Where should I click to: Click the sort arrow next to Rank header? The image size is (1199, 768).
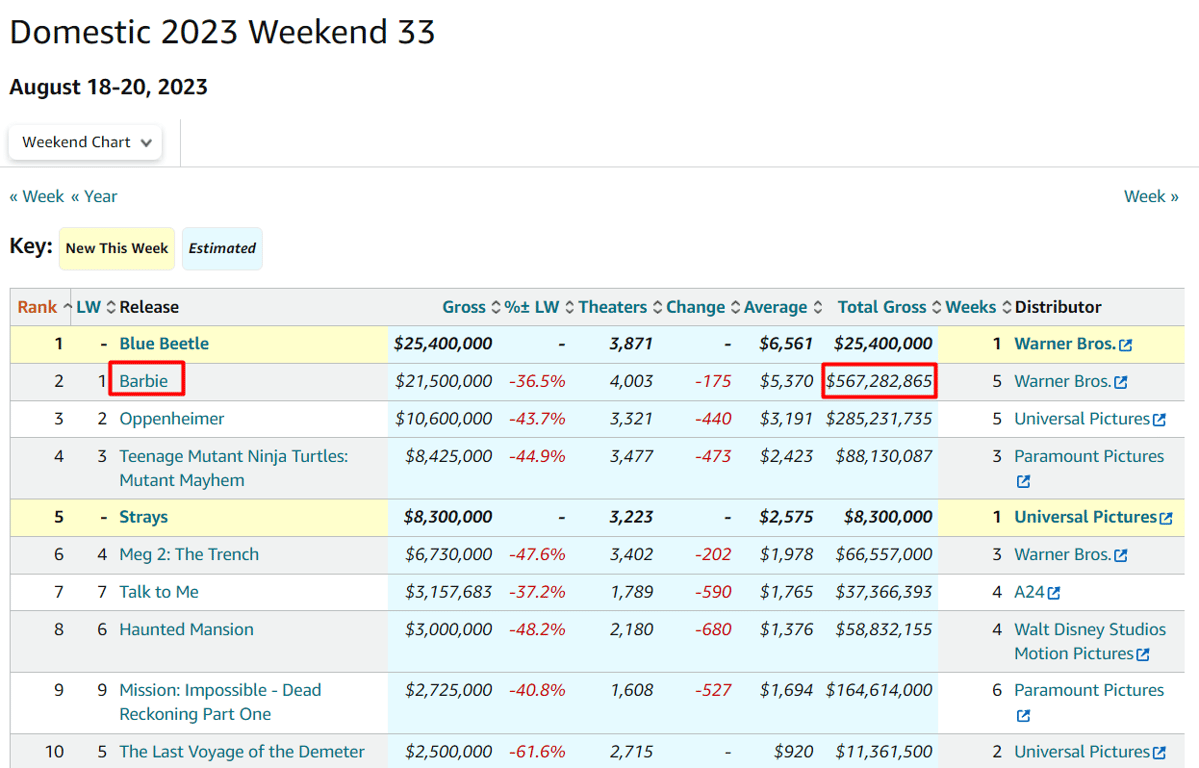point(67,307)
